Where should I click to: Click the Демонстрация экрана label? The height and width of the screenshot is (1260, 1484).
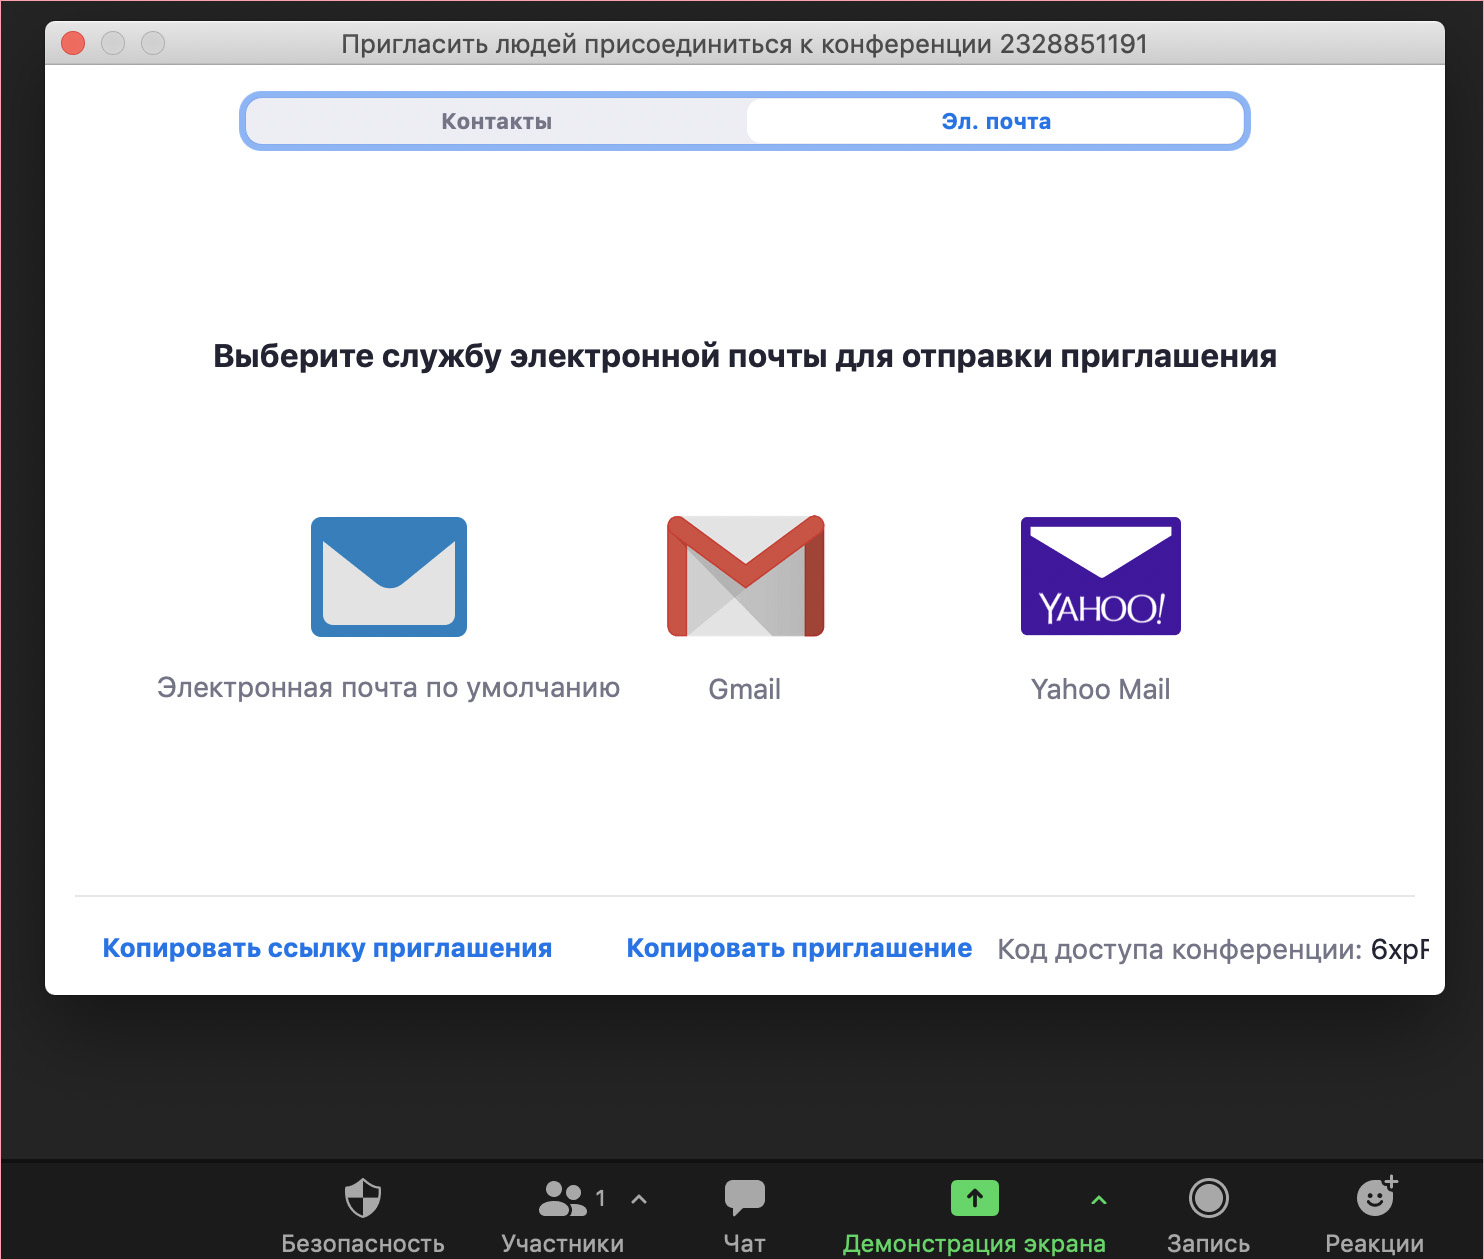click(974, 1243)
